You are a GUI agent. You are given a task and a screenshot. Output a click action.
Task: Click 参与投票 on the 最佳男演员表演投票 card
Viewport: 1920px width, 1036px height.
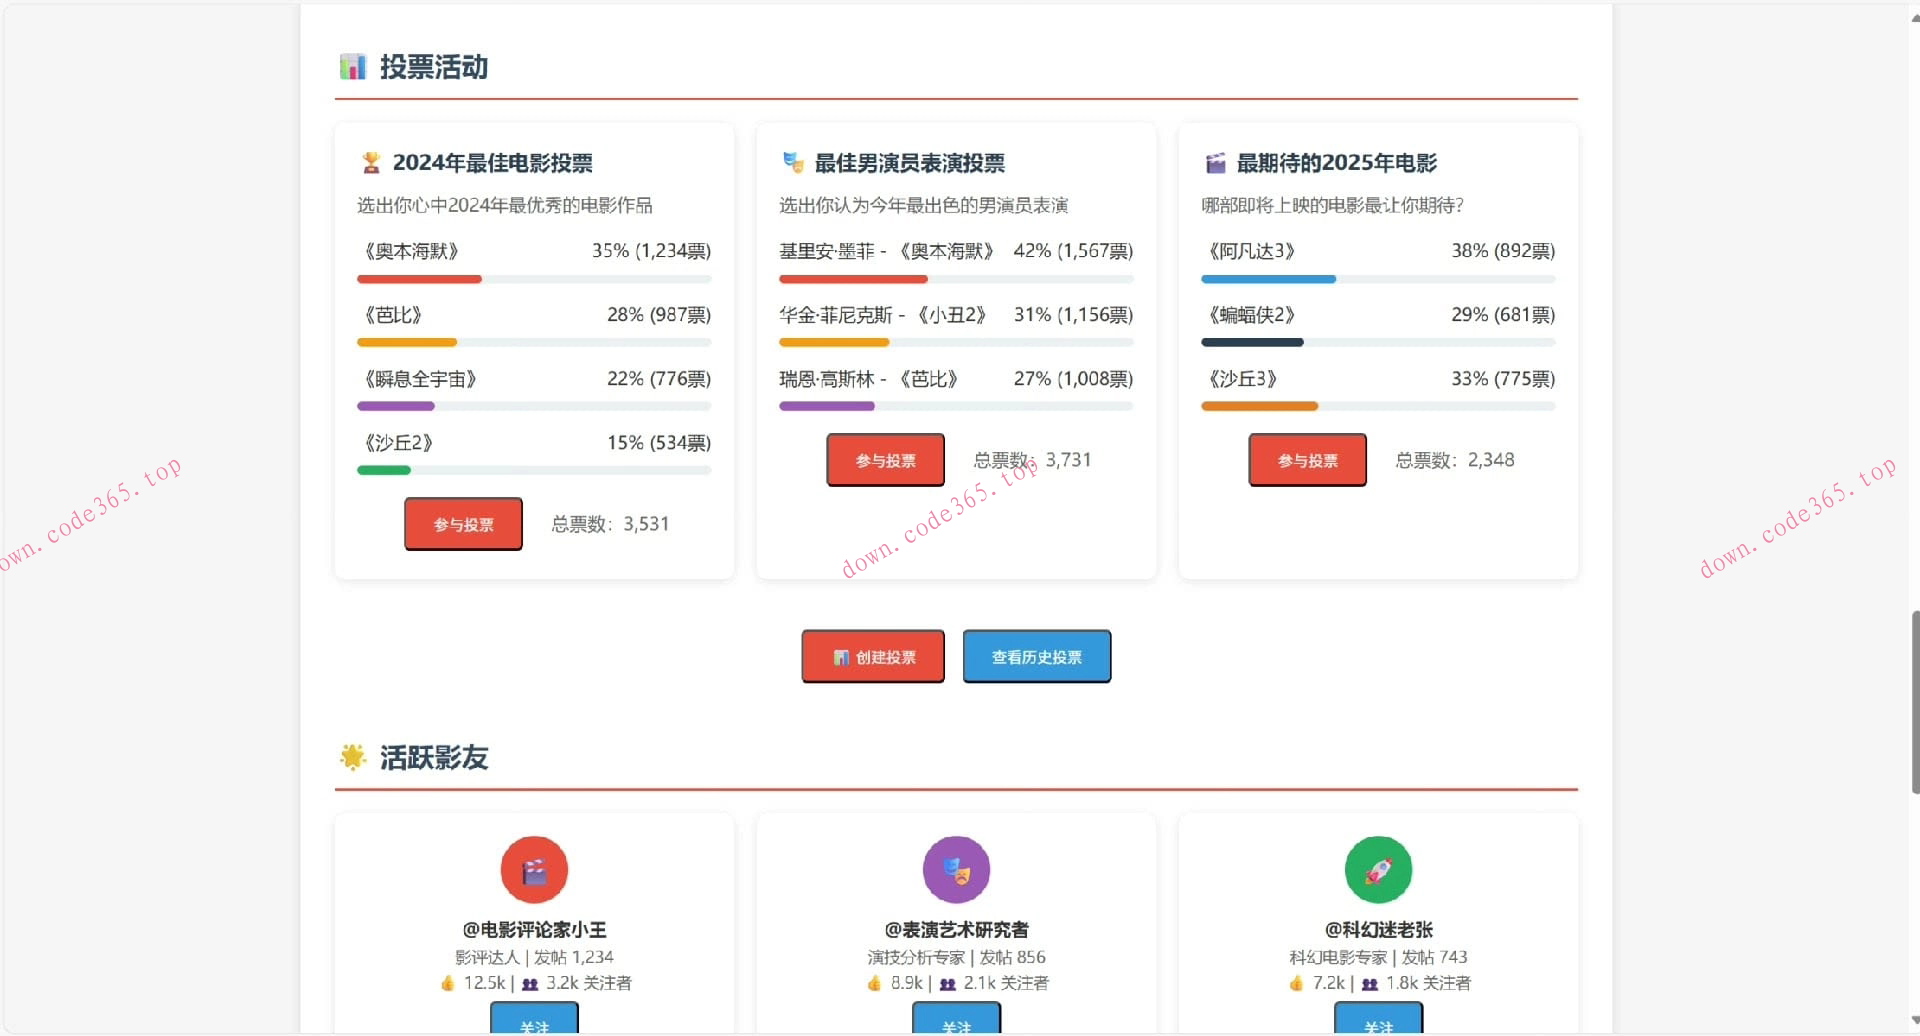pyautogui.click(x=885, y=459)
